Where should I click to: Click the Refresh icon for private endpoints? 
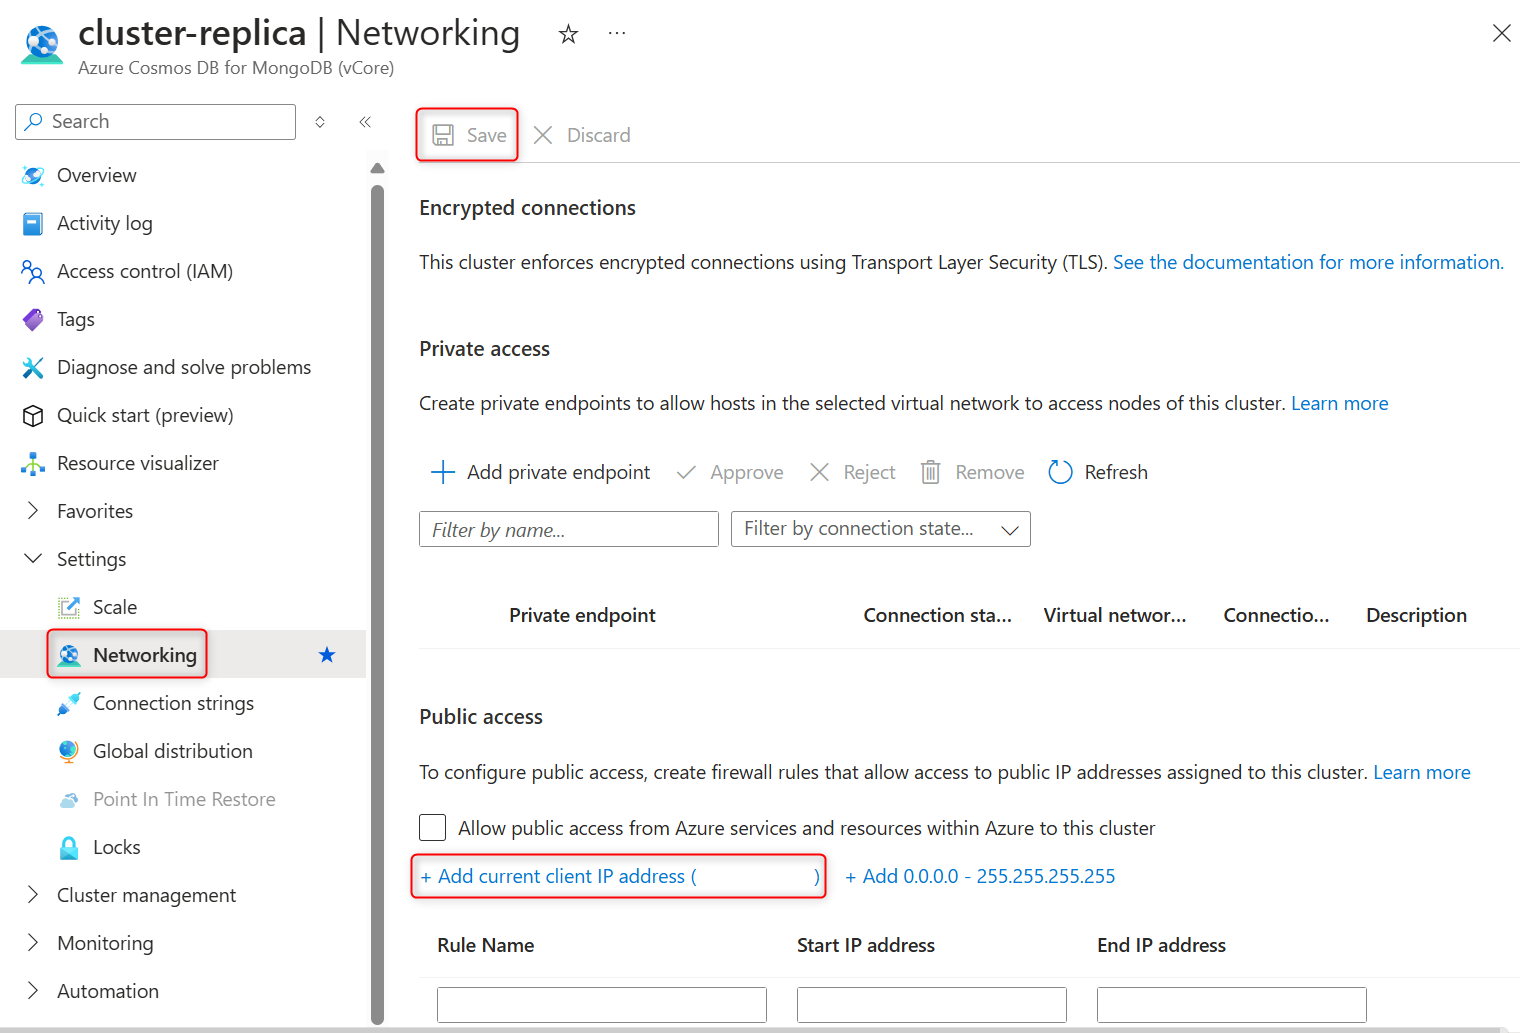click(1060, 472)
